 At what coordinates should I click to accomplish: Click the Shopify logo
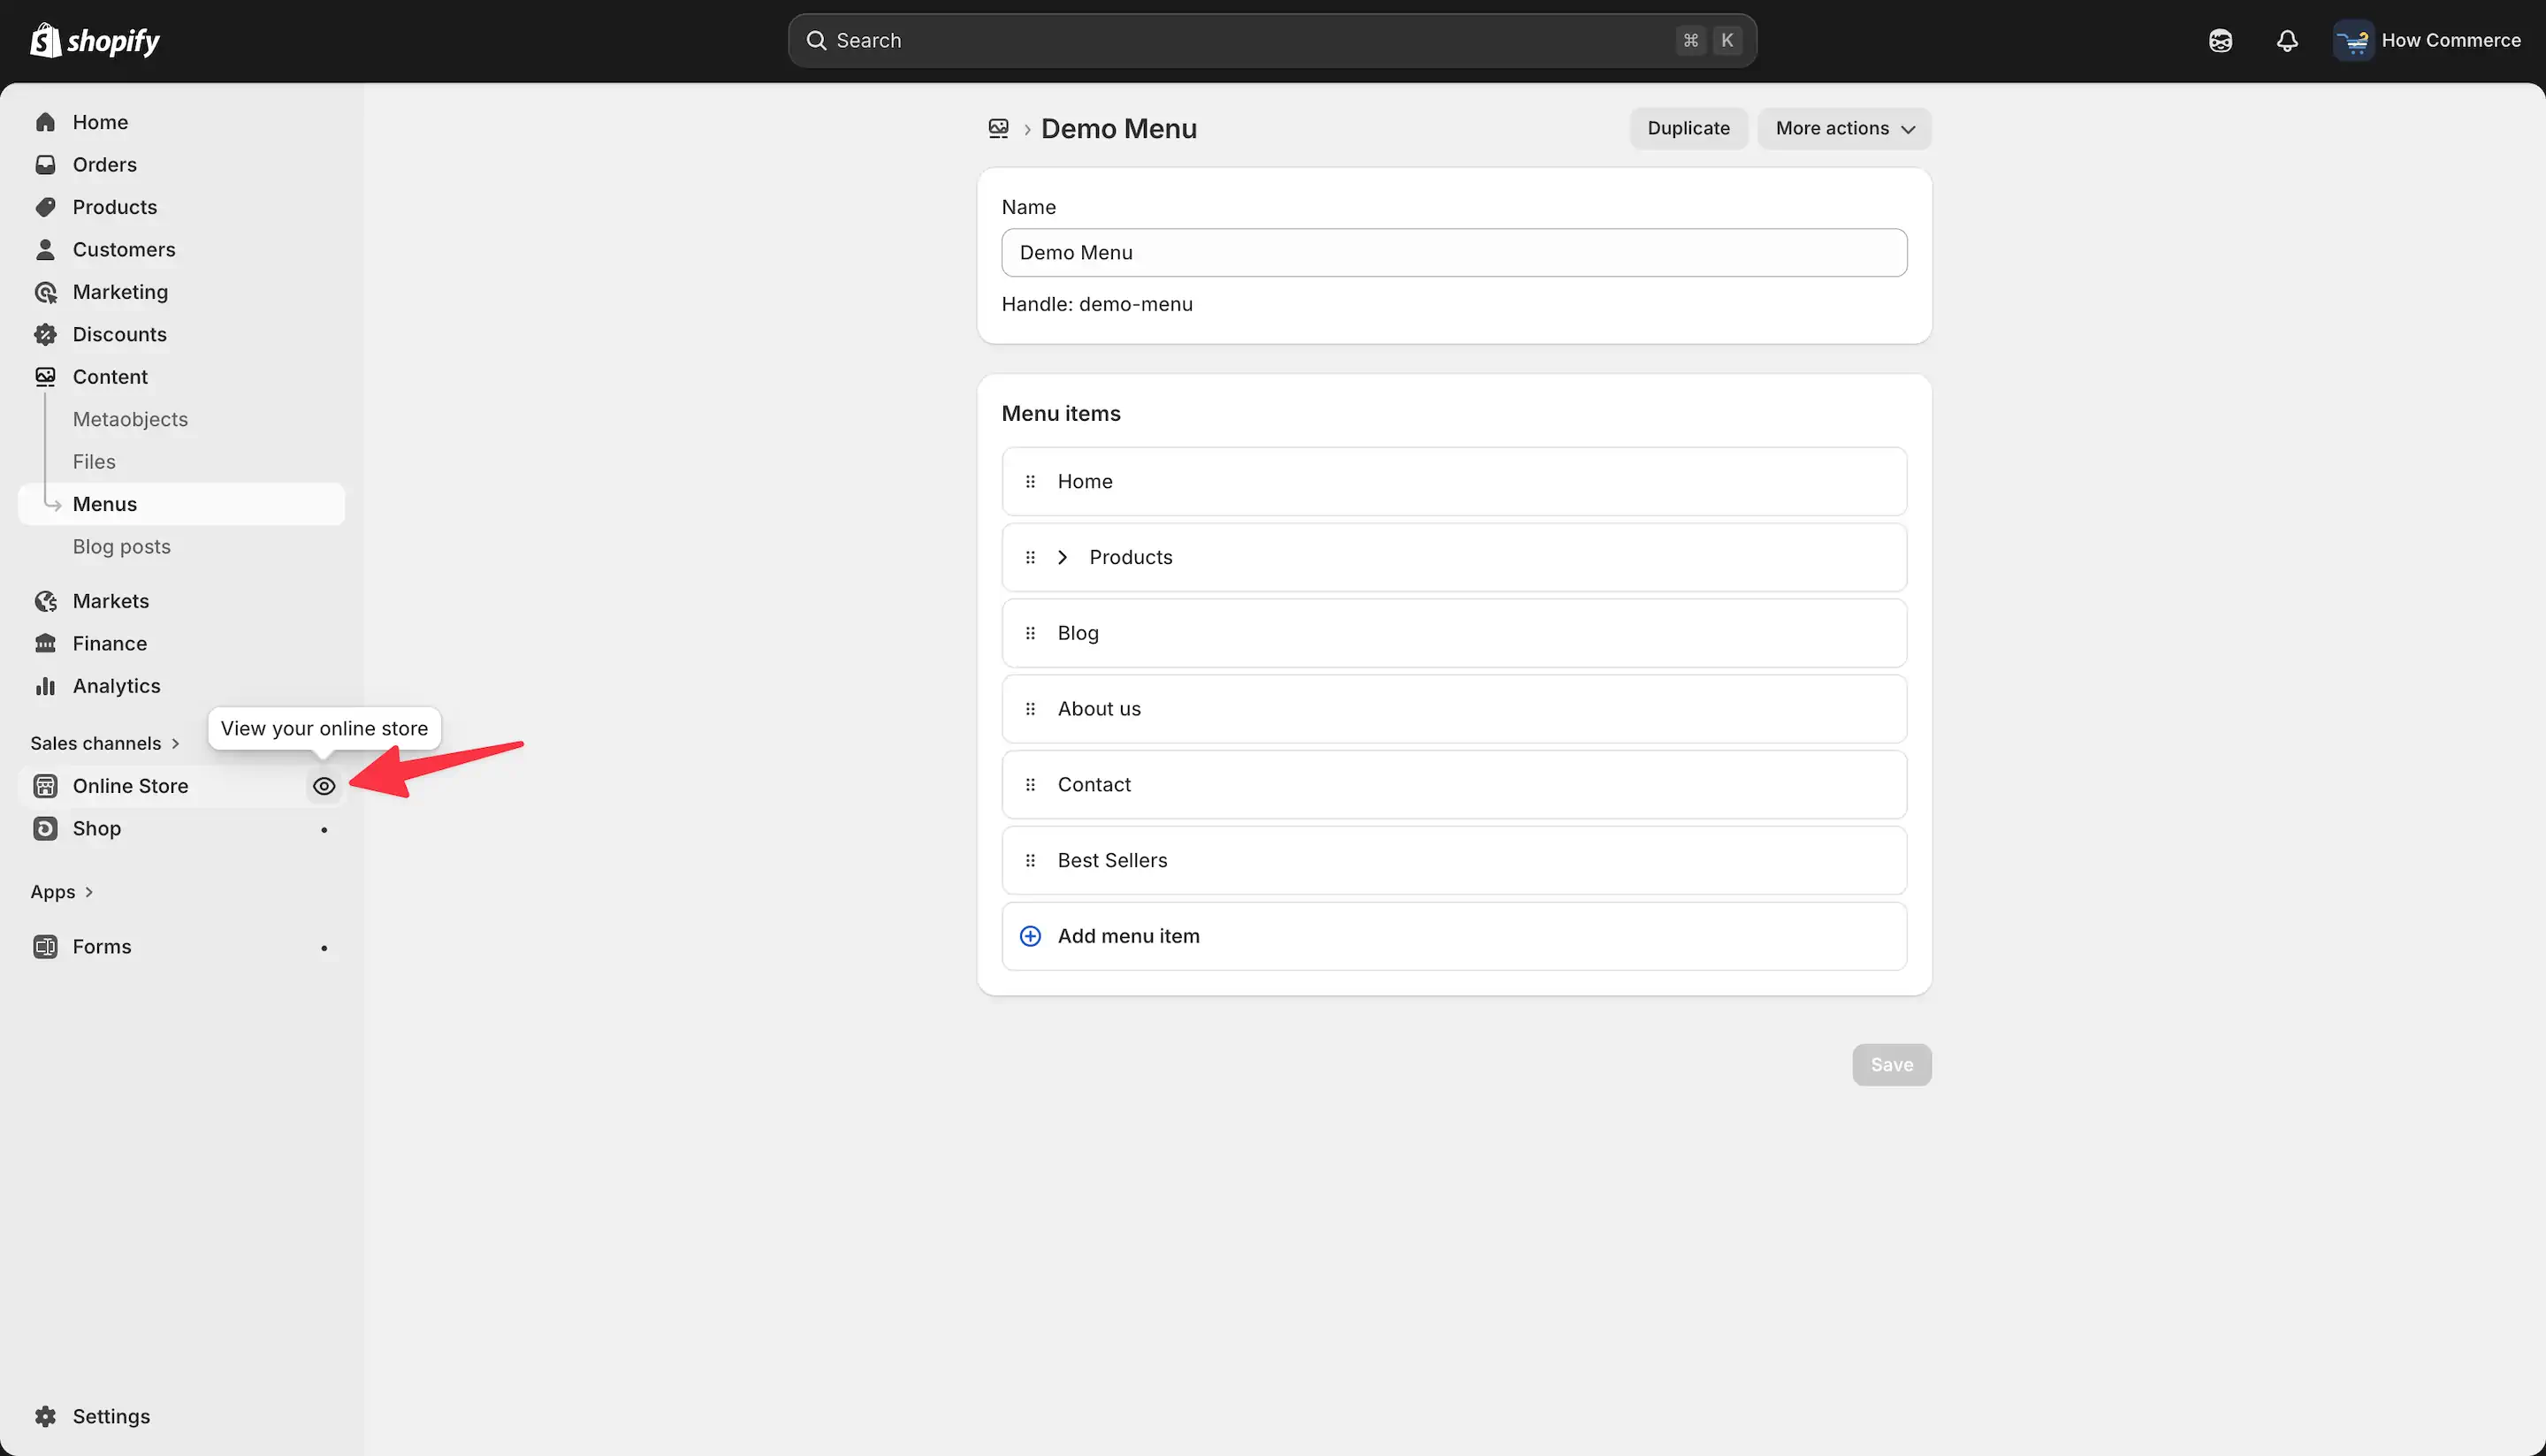point(95,40)
